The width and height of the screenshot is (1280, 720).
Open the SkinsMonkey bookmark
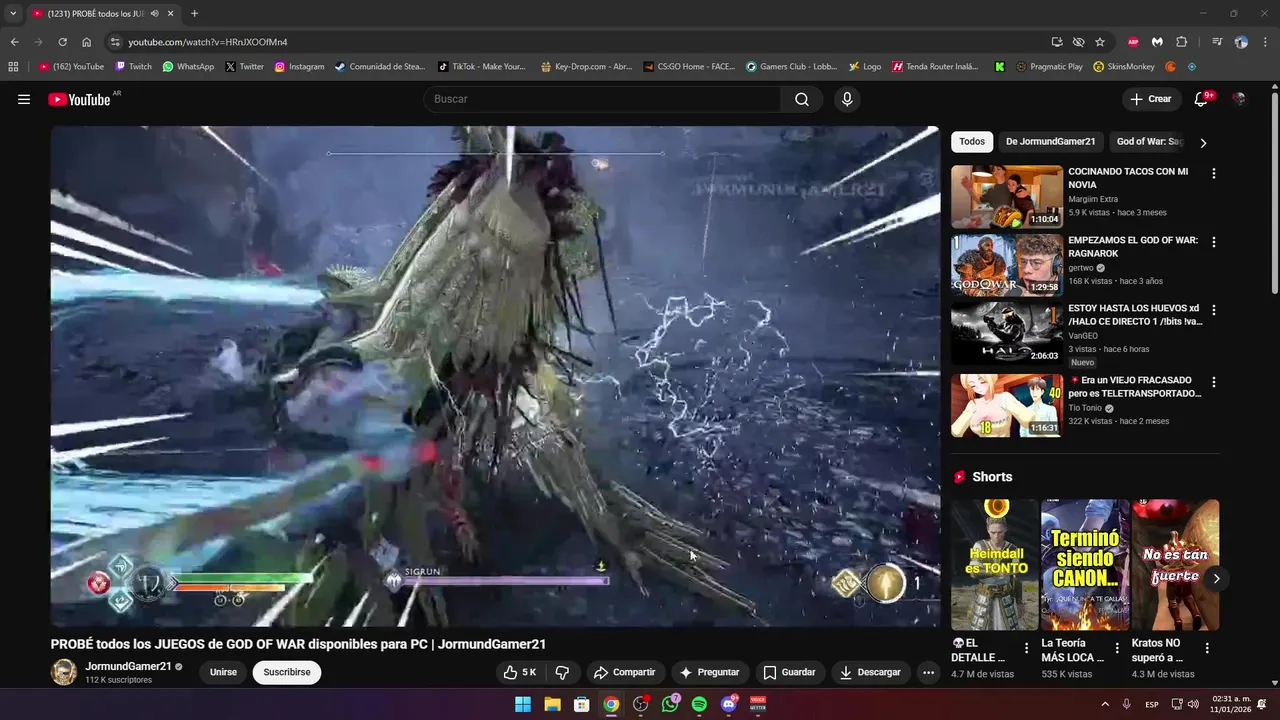click(1124, 67)
